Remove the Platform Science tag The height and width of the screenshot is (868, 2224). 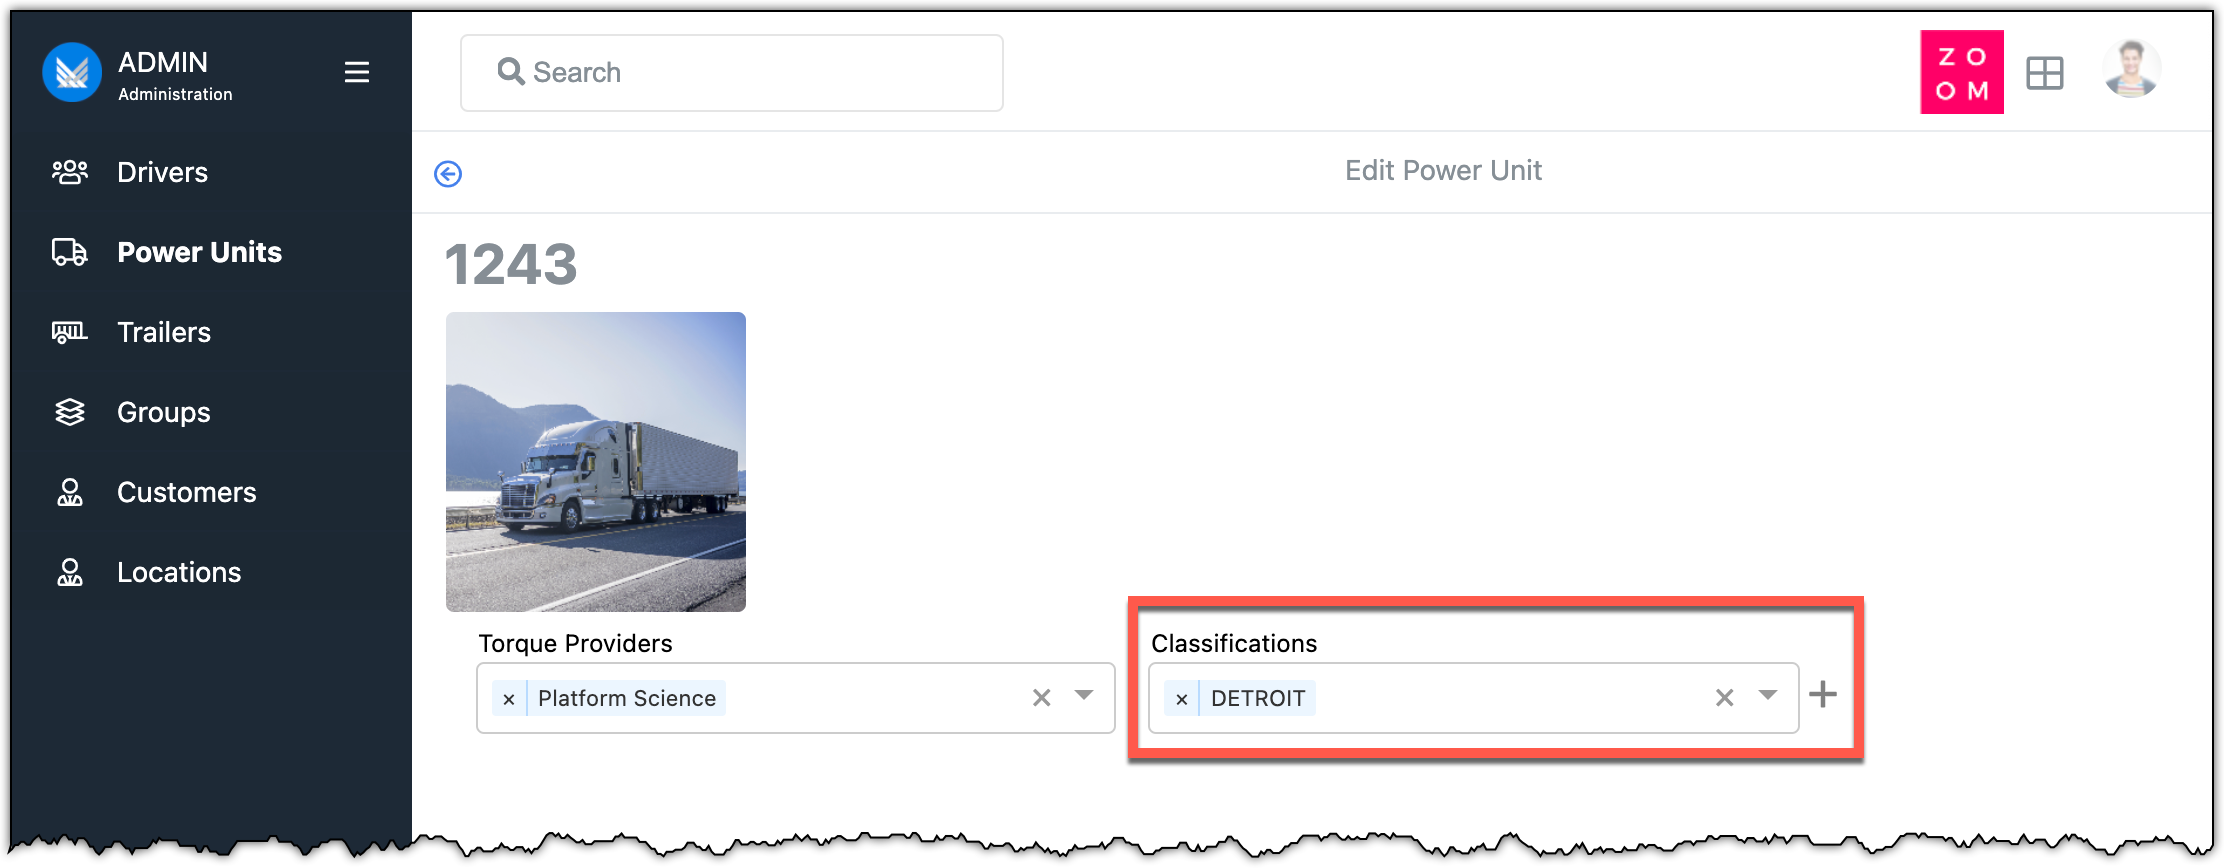pyautogui.click(x=509, y=699)
